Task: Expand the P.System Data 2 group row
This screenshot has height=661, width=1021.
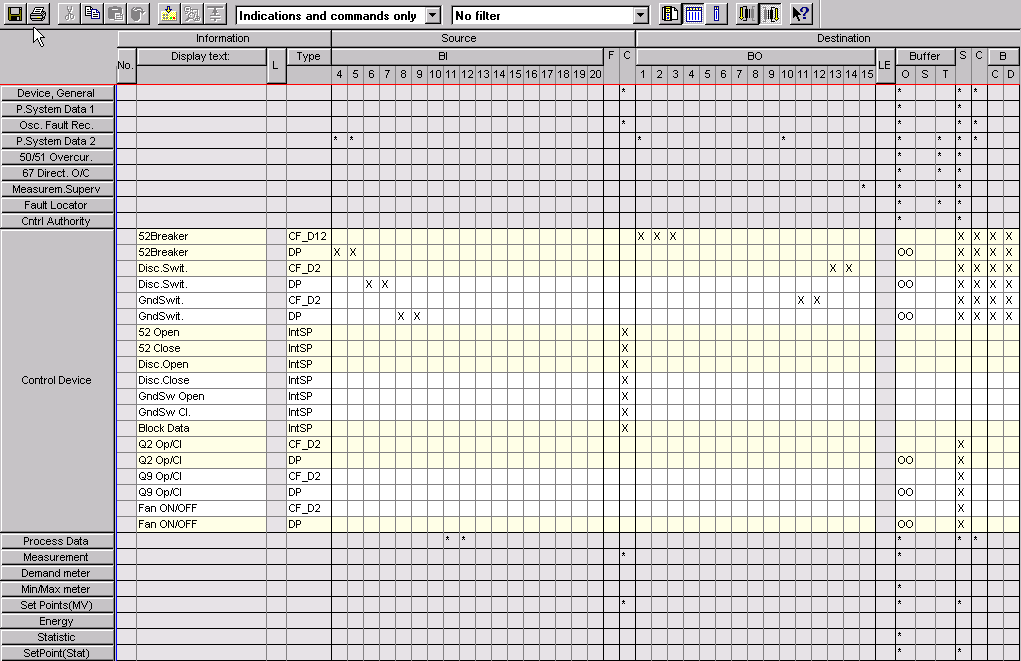Action: click(x=57, y=141)
